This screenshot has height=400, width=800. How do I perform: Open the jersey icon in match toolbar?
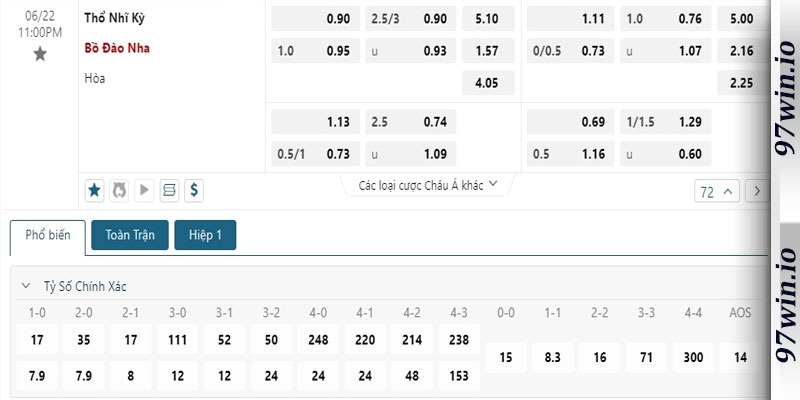point(119,191)
